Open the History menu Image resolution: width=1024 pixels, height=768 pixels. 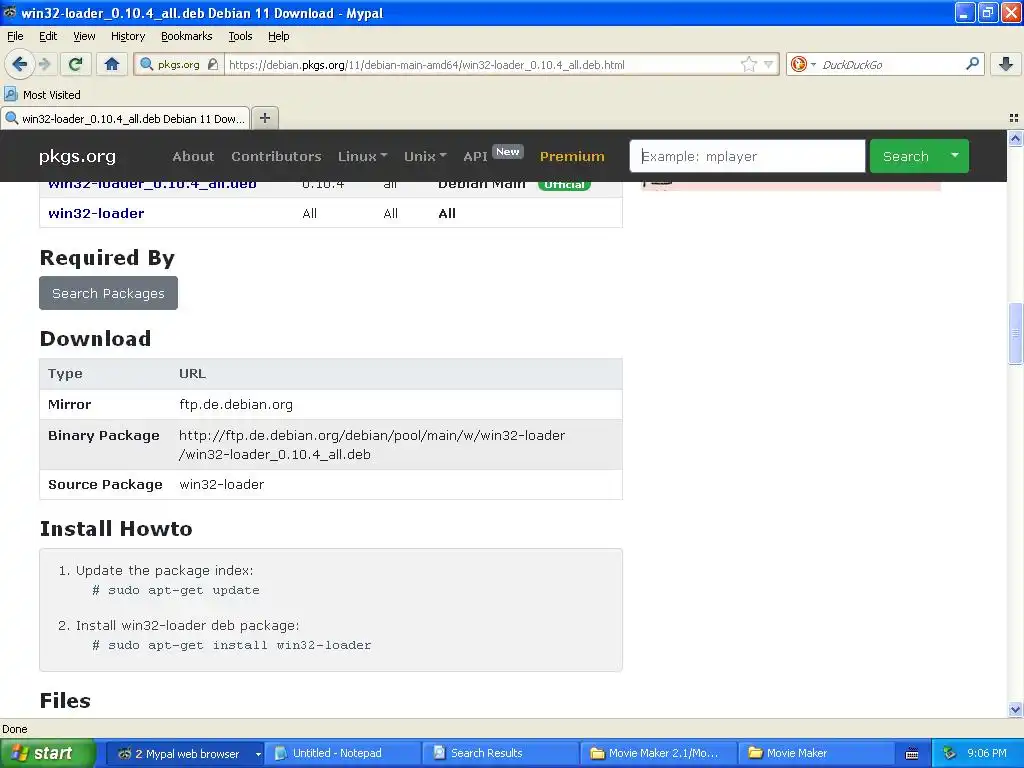127,36
